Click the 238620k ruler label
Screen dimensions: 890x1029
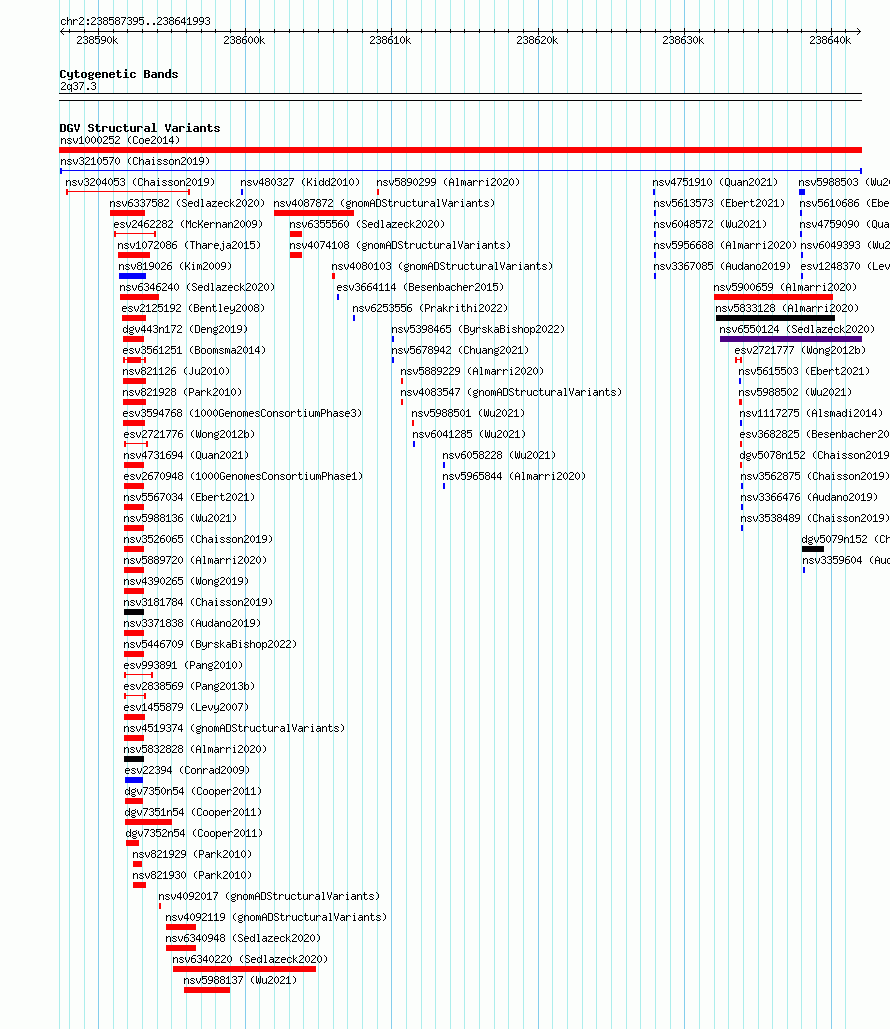(537, 41)
